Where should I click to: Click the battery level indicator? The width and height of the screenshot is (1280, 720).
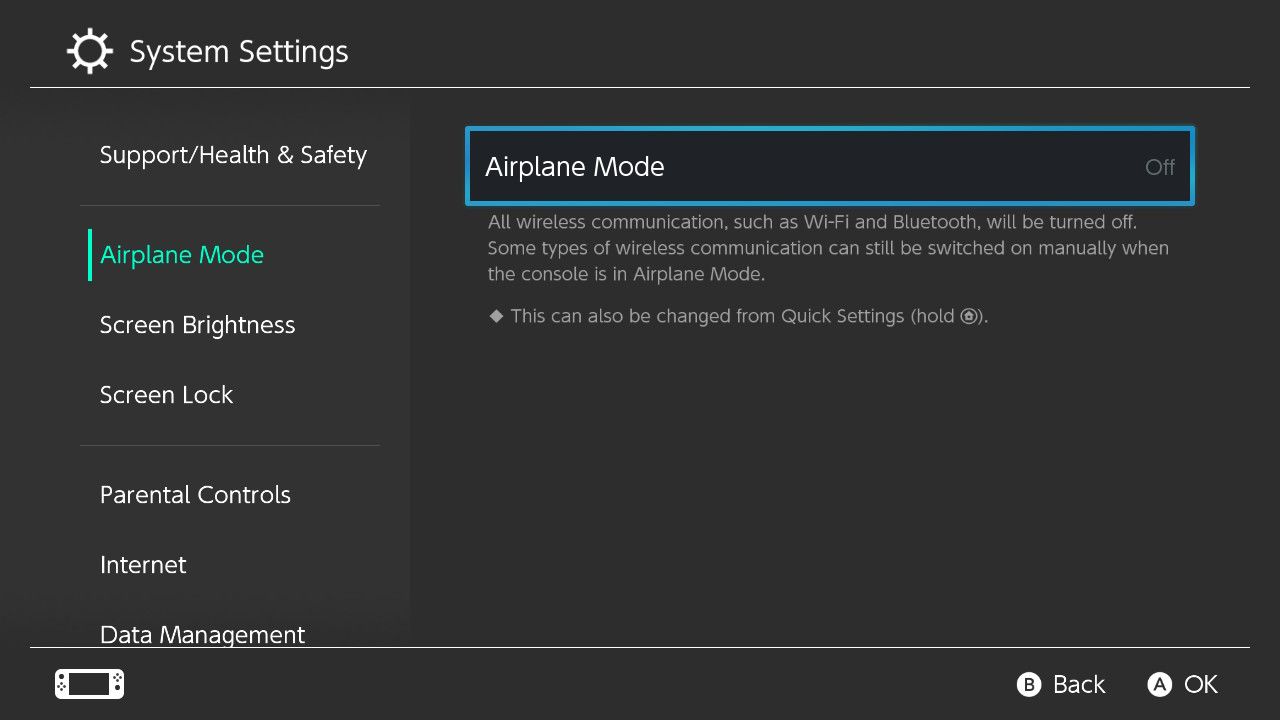[88, 684]
